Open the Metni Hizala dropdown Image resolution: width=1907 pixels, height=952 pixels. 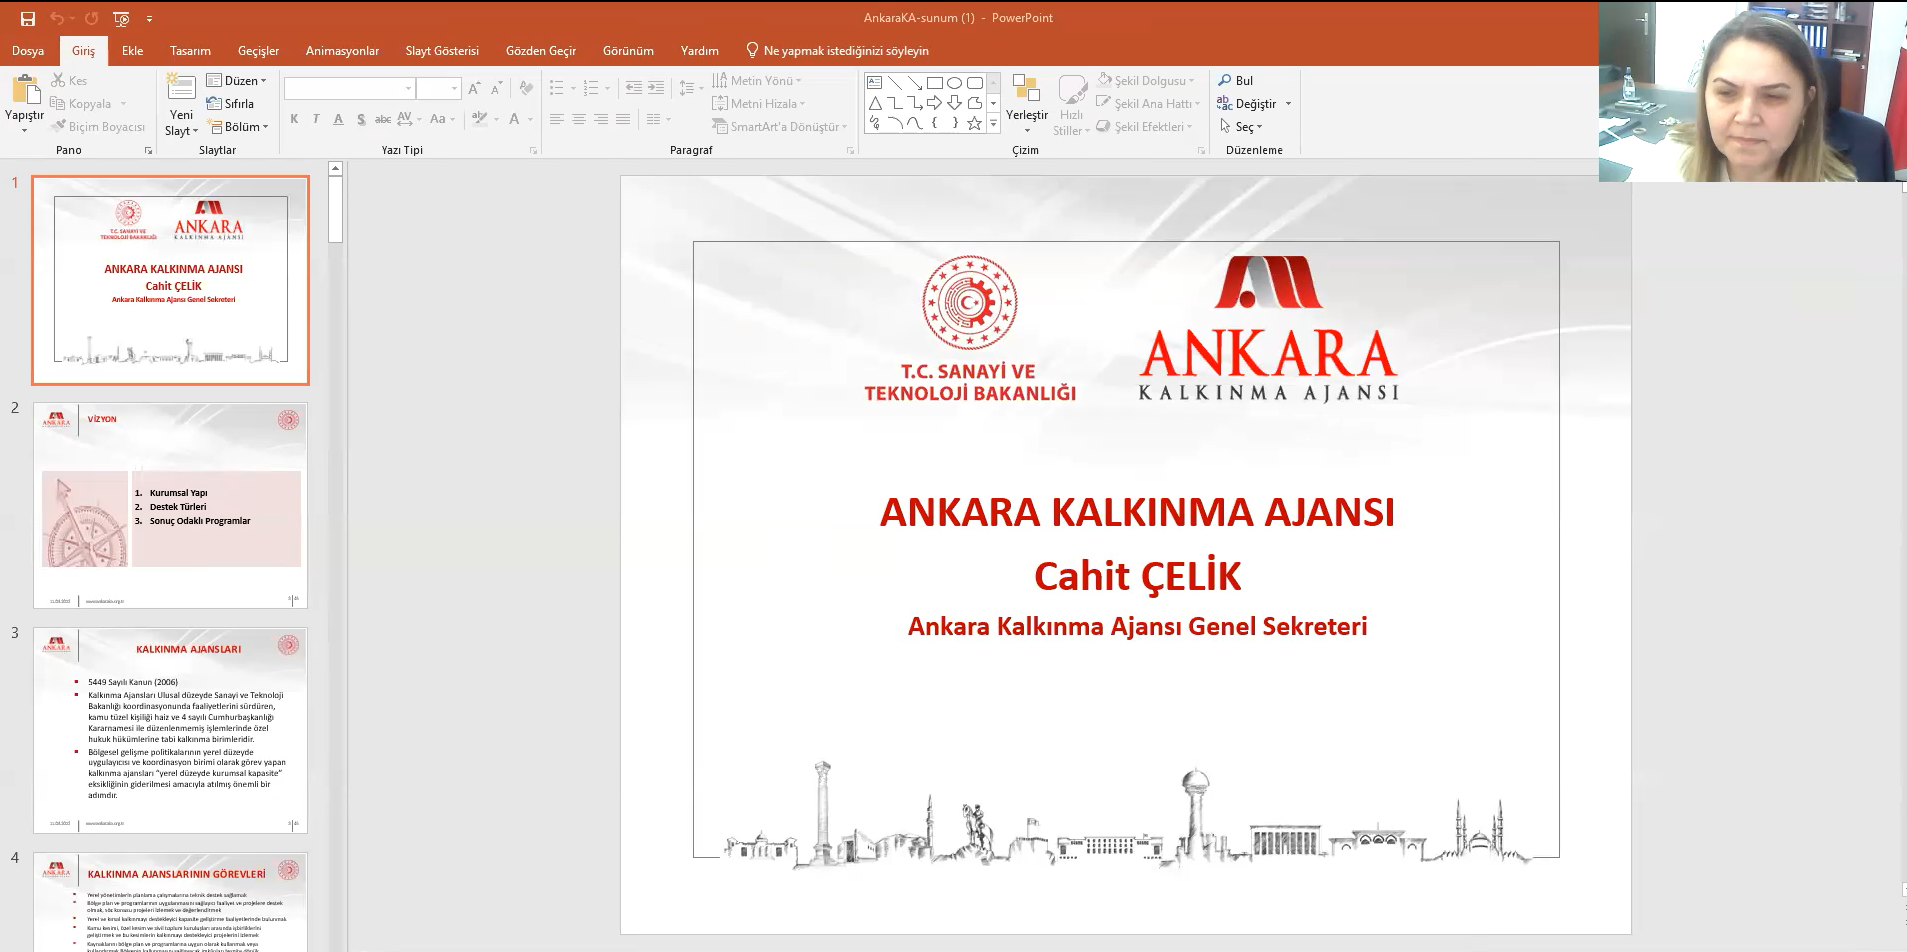tap(758, 104)
